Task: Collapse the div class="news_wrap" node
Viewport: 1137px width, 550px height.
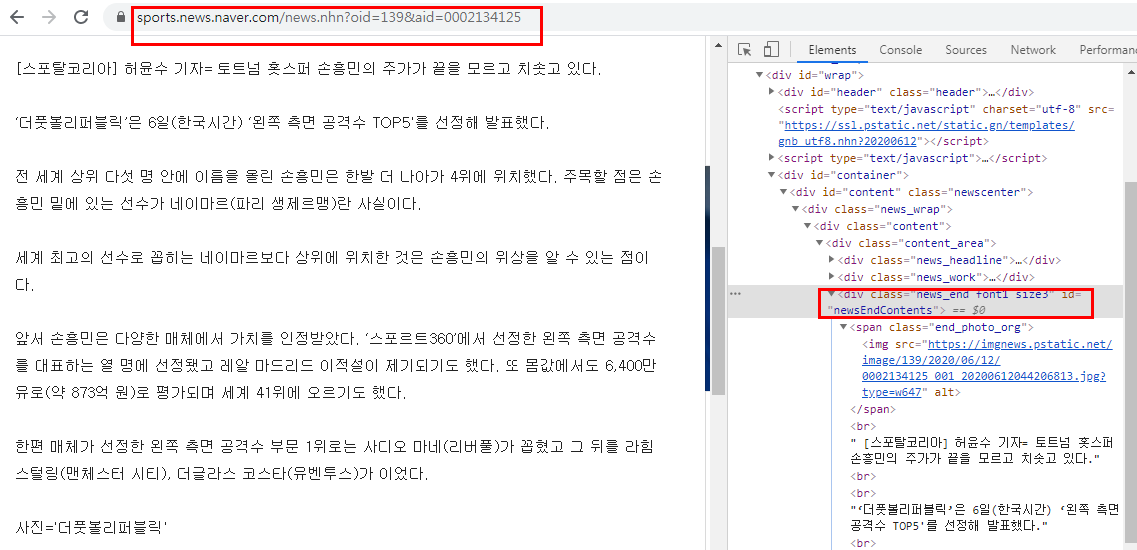Action: point(795,209)
